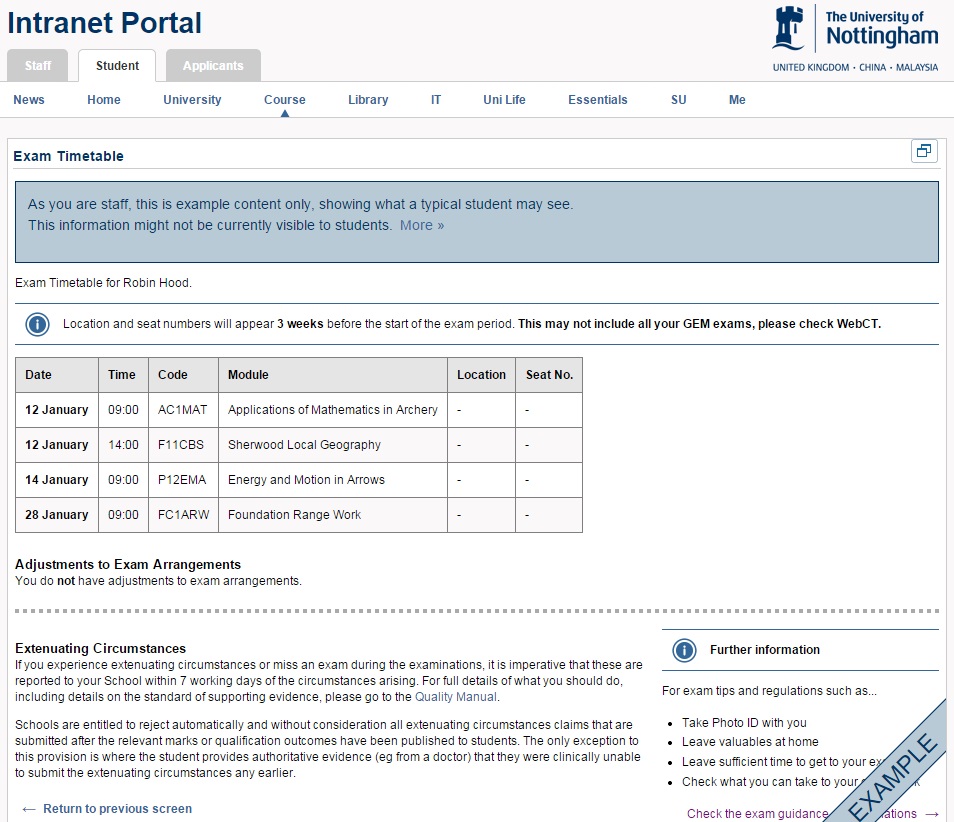Switch to the Staff tab
This screenshot has width=954, height=822.
[x=38, y=66]
